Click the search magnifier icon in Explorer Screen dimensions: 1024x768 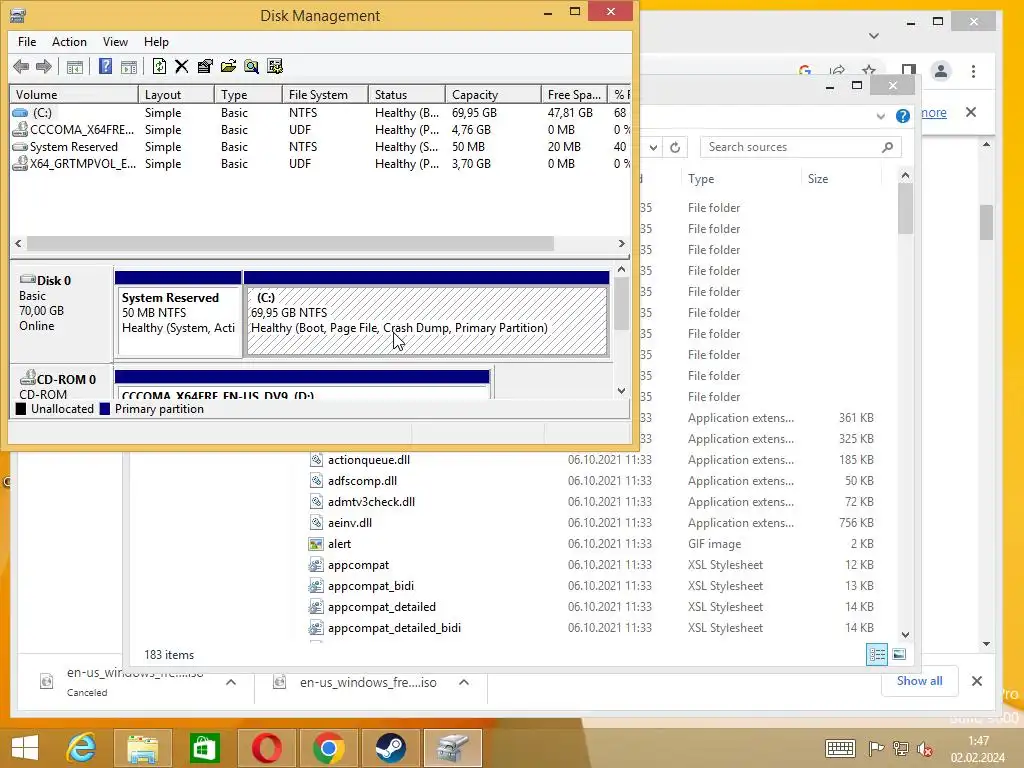[888, 147]
